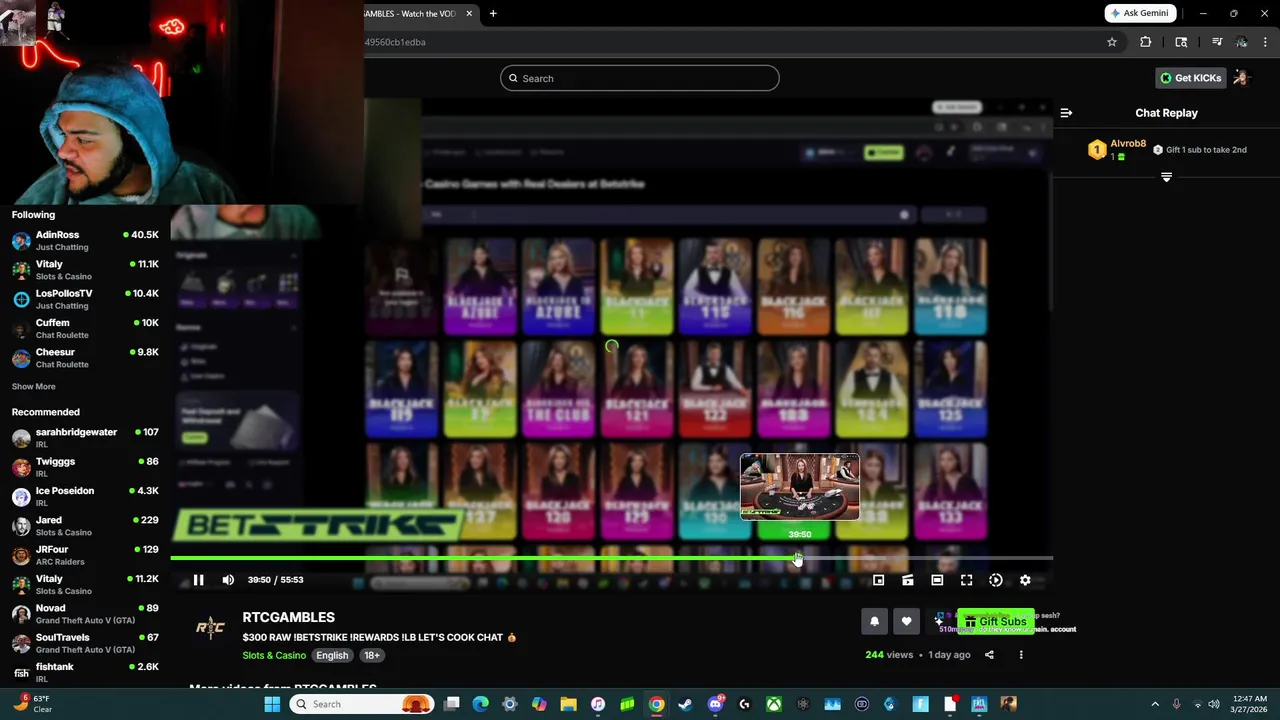The height and width of the screenshot is (720, 1280).
Task: Open the Twigggs recommended channel
Action: (x=85, y=467)
